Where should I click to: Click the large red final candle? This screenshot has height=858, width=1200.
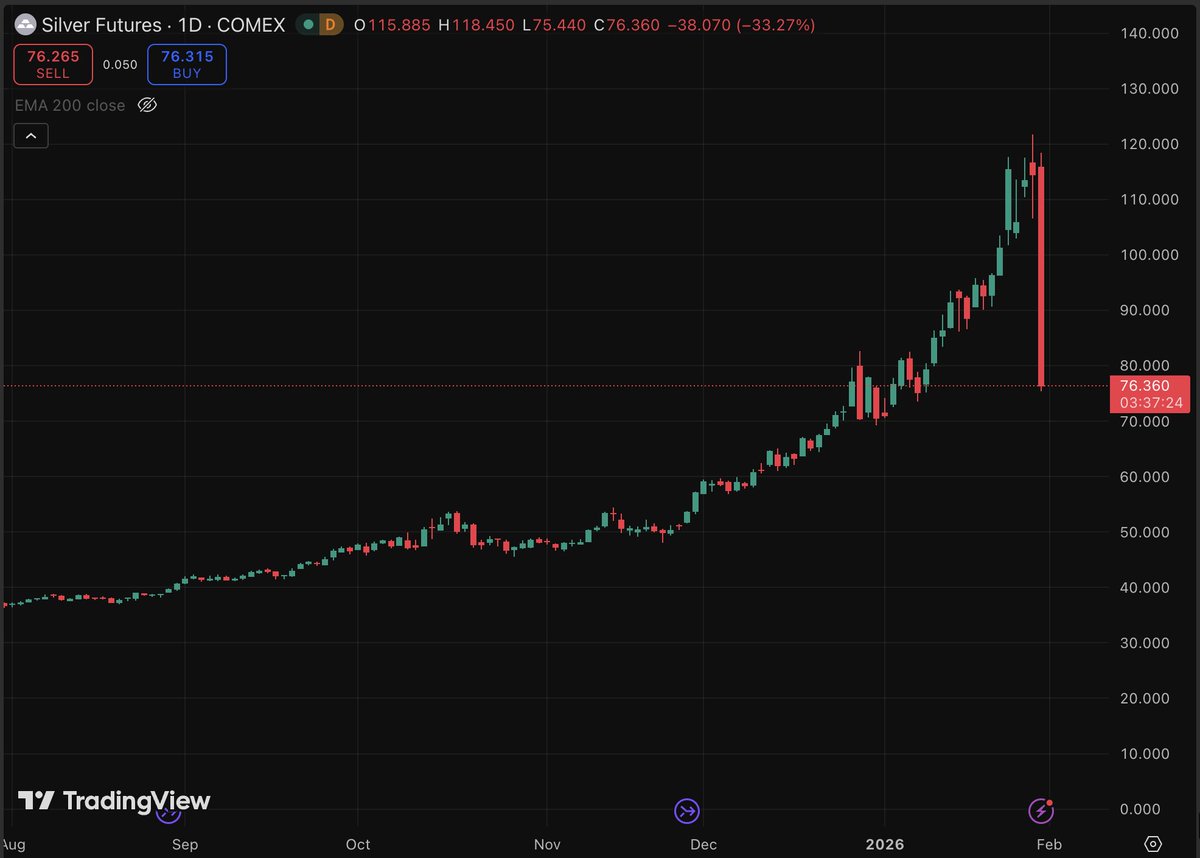pos(1041,277)
